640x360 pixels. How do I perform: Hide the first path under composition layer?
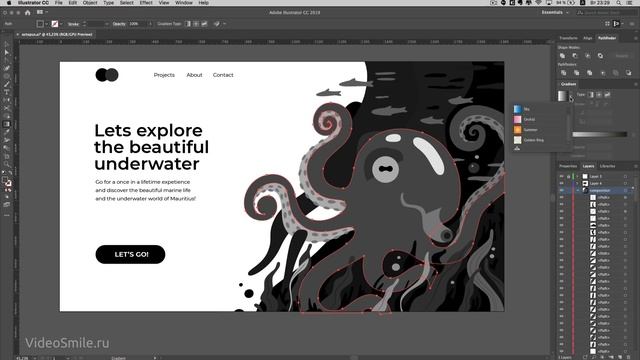[562, 198]
